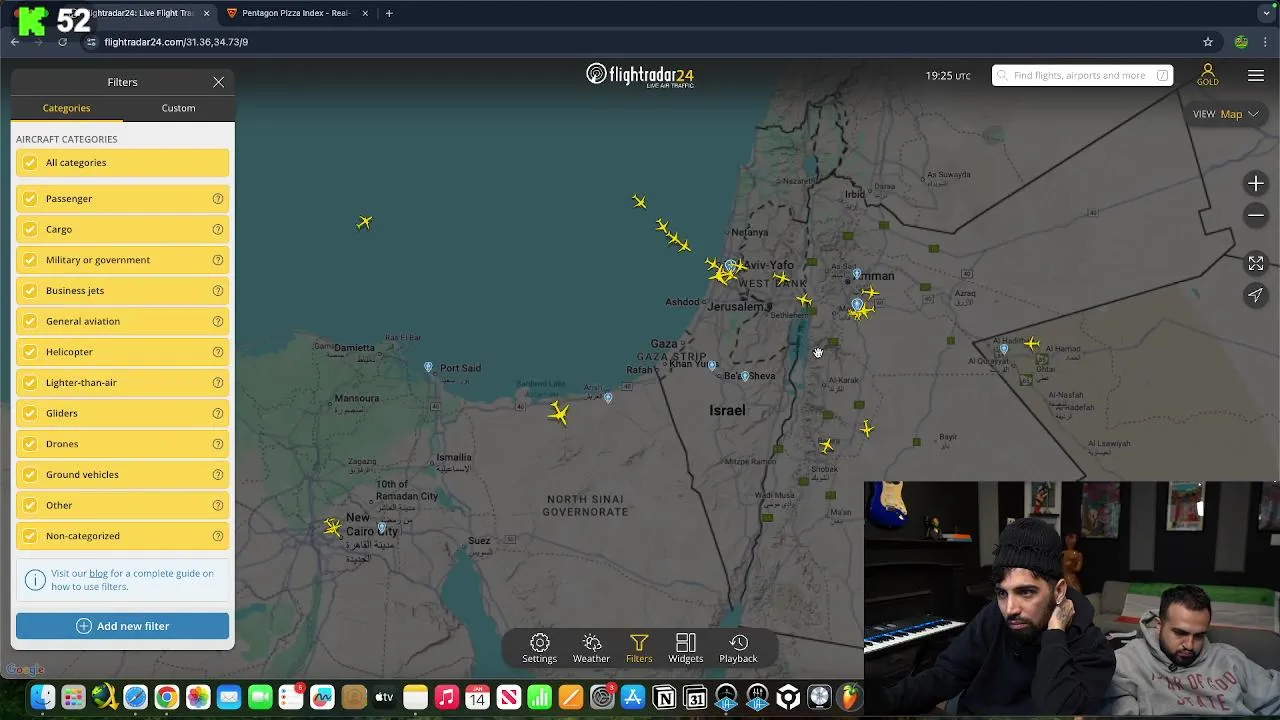Image resolution: width=1280 pixels, height=720 pixels.
Task: Open Finder from the Dock
Action: coord(42,697)
